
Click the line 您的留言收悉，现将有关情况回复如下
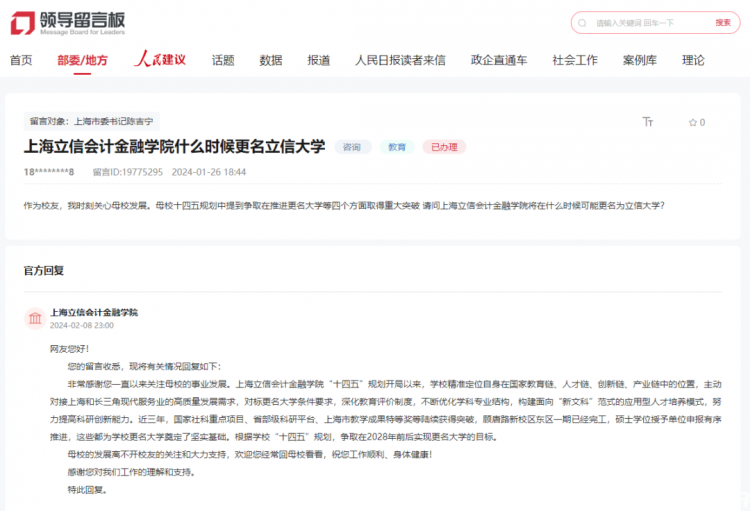point(144,367)
